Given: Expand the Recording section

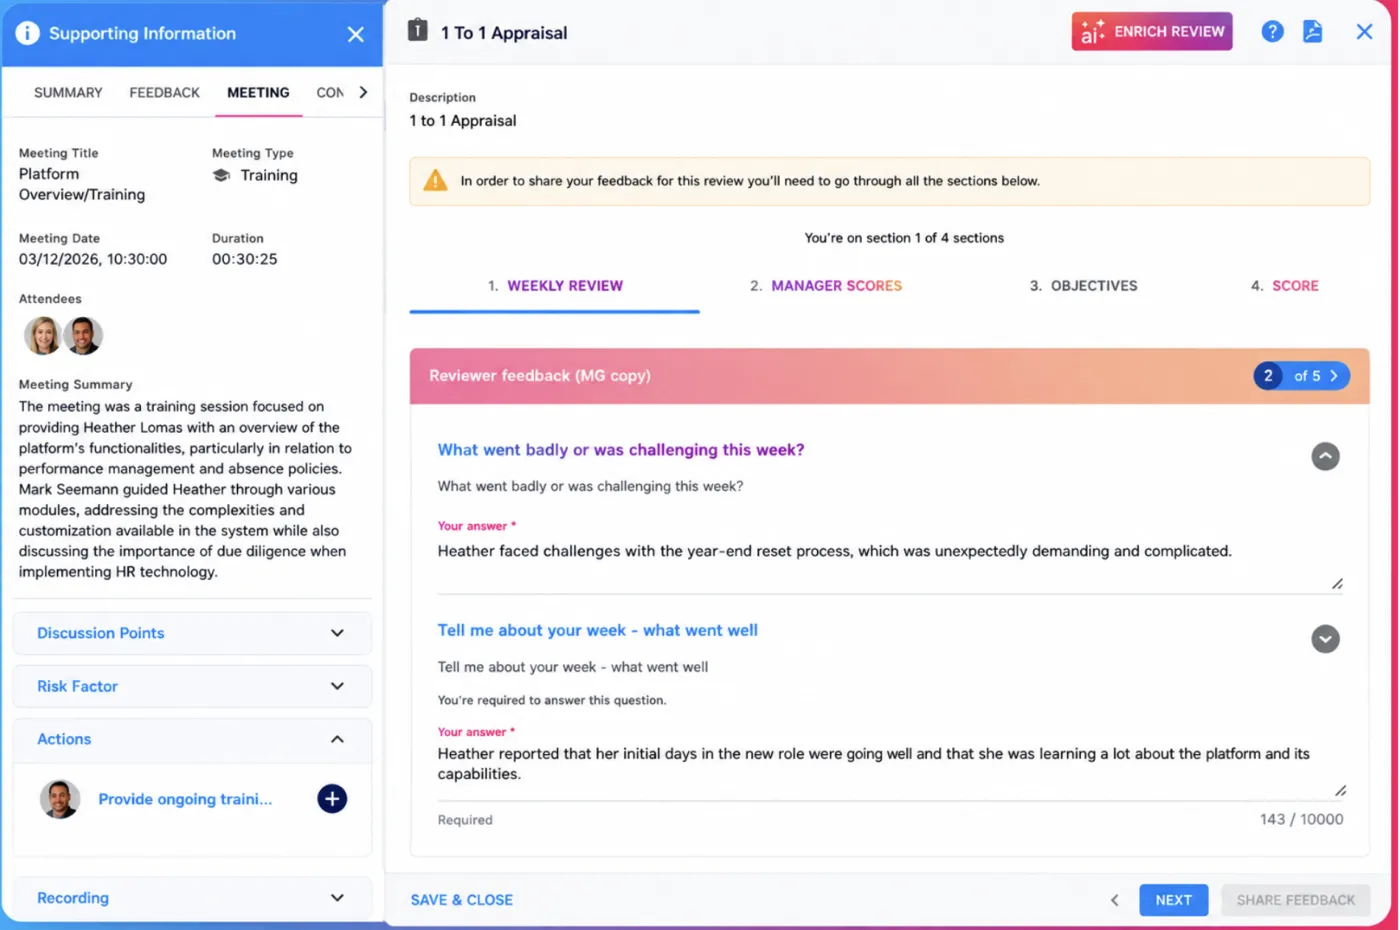Looking at the screenshot, I should (x=192, y=898).
